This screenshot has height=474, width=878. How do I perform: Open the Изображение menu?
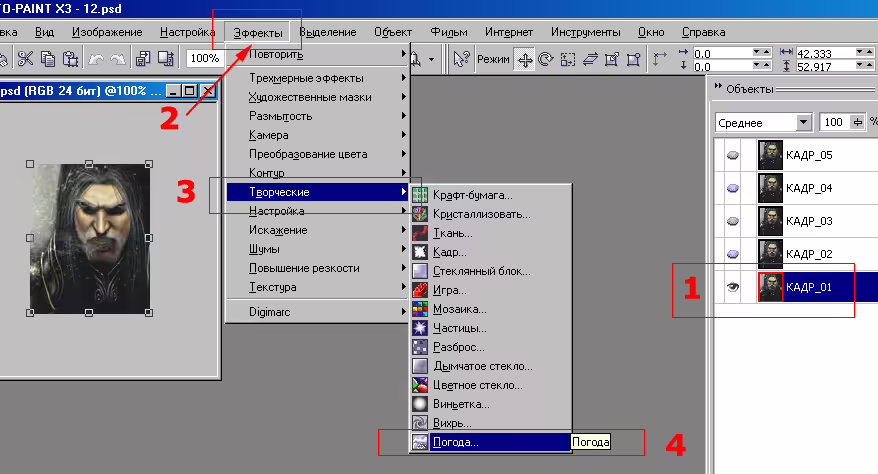(107, 32)
